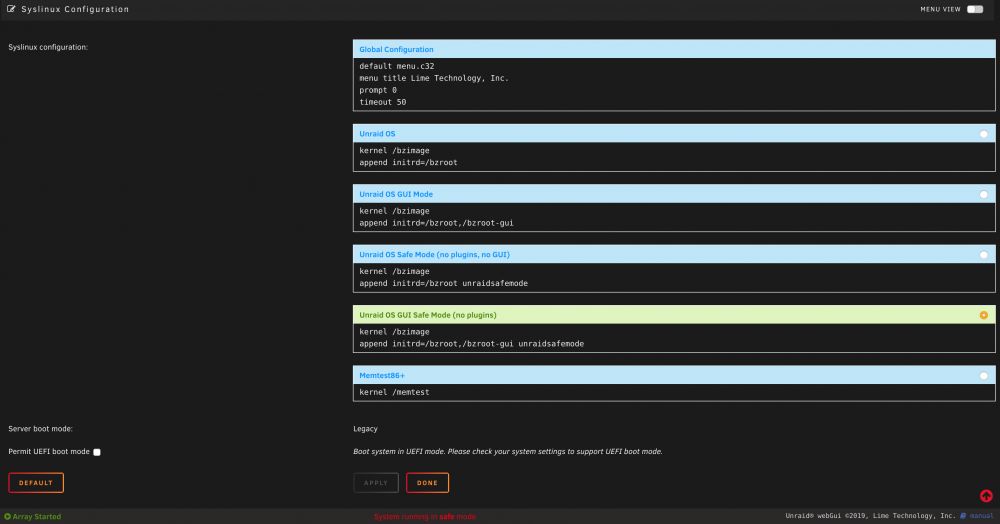Click the 'Array Started' status text

(x=37, y=516)
